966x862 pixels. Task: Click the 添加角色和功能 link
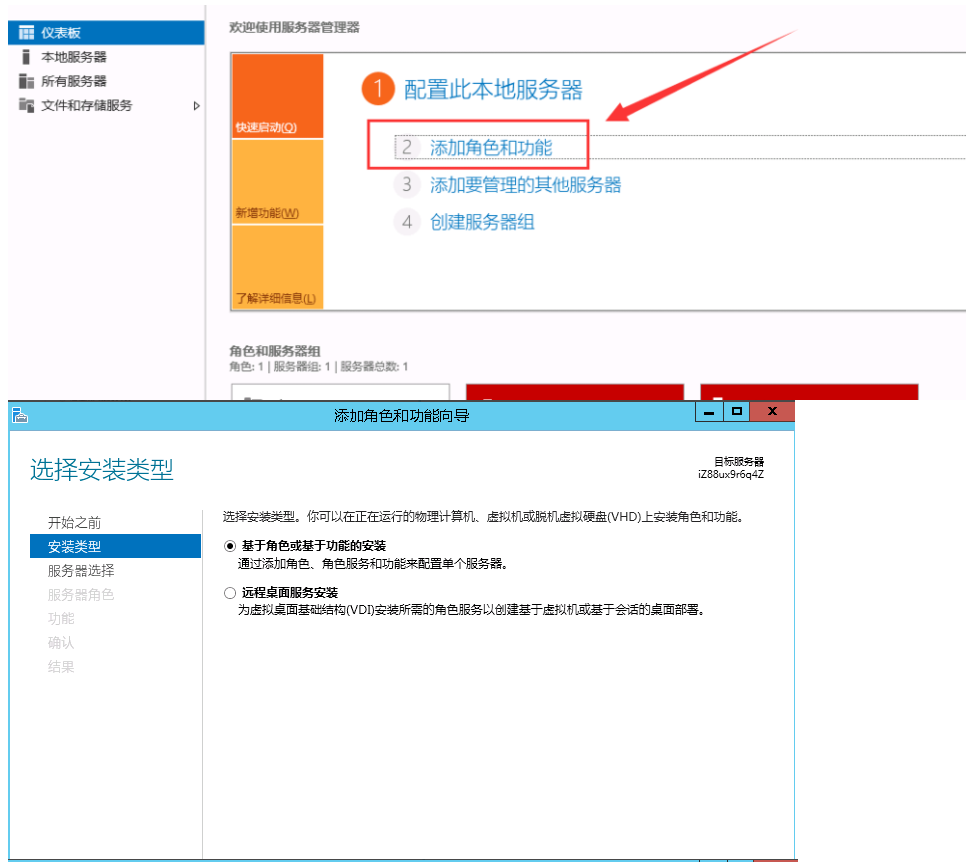490,148
